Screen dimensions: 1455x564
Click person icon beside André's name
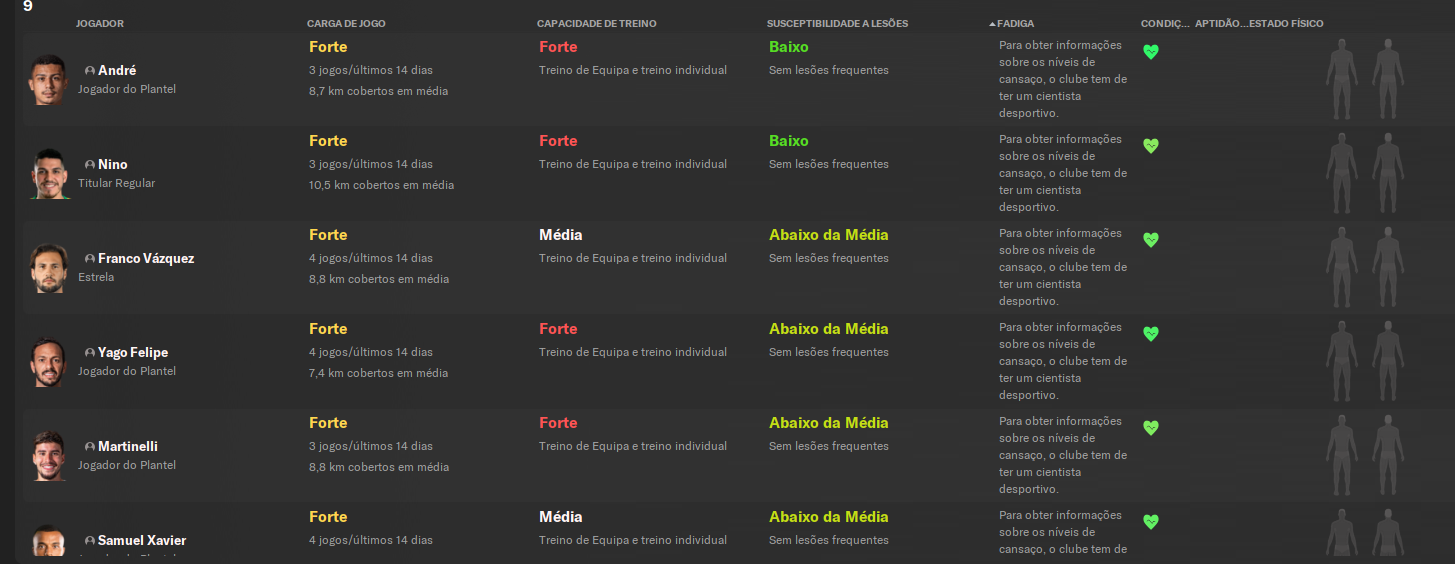tap(90, 71)
